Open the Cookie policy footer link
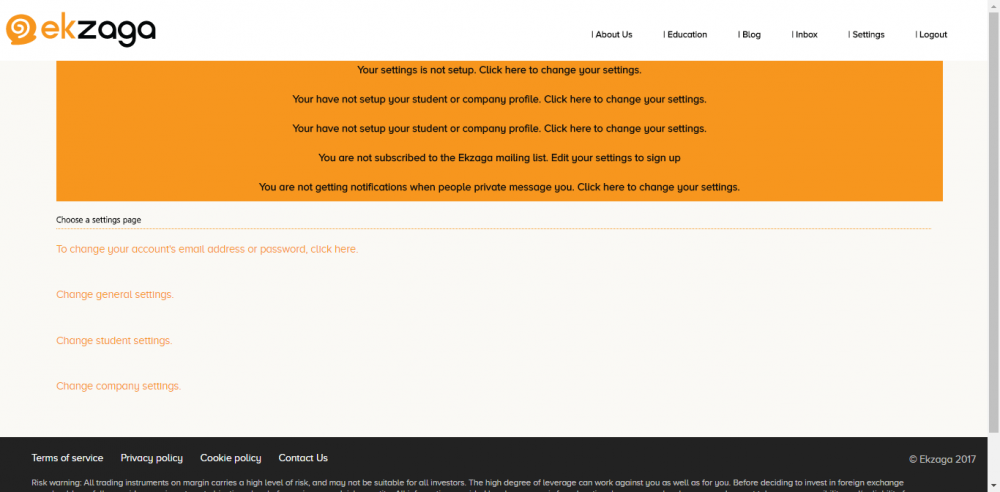The image size is (1000, 492). coord(230,458)
